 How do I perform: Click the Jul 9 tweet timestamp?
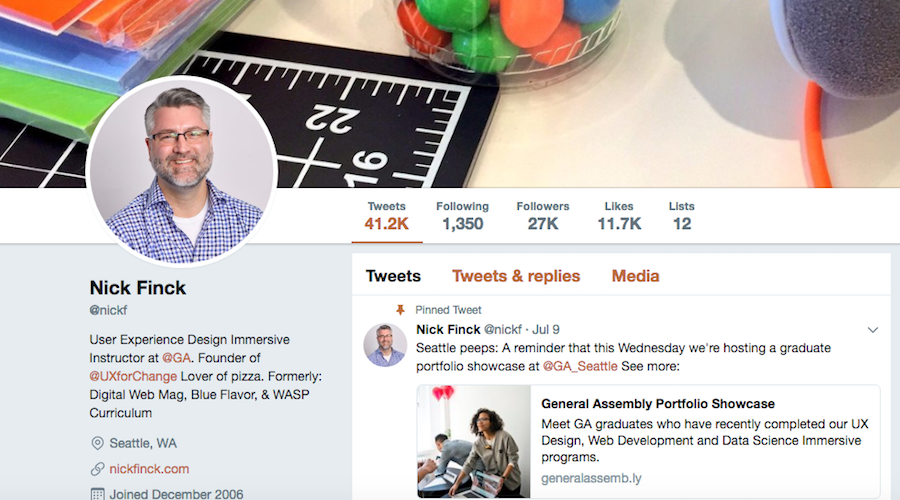click(546, 330)
